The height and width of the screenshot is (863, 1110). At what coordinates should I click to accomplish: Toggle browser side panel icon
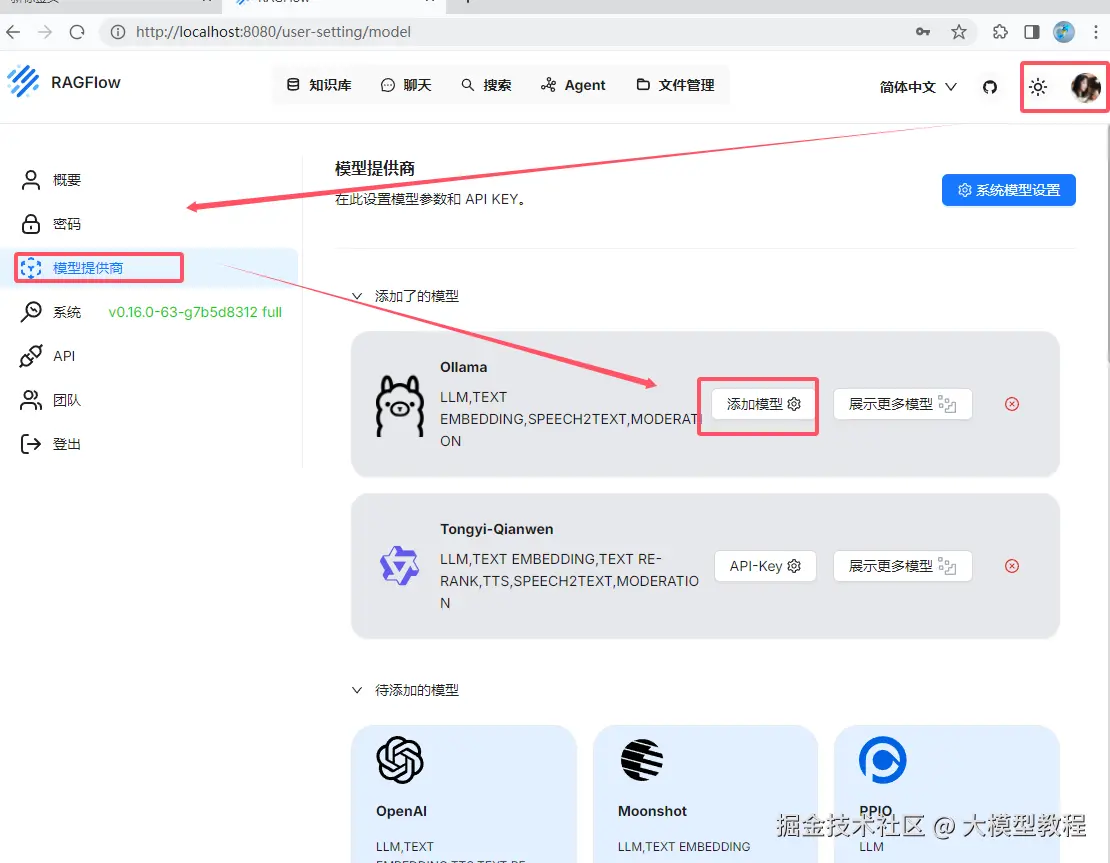point(1031,32)
